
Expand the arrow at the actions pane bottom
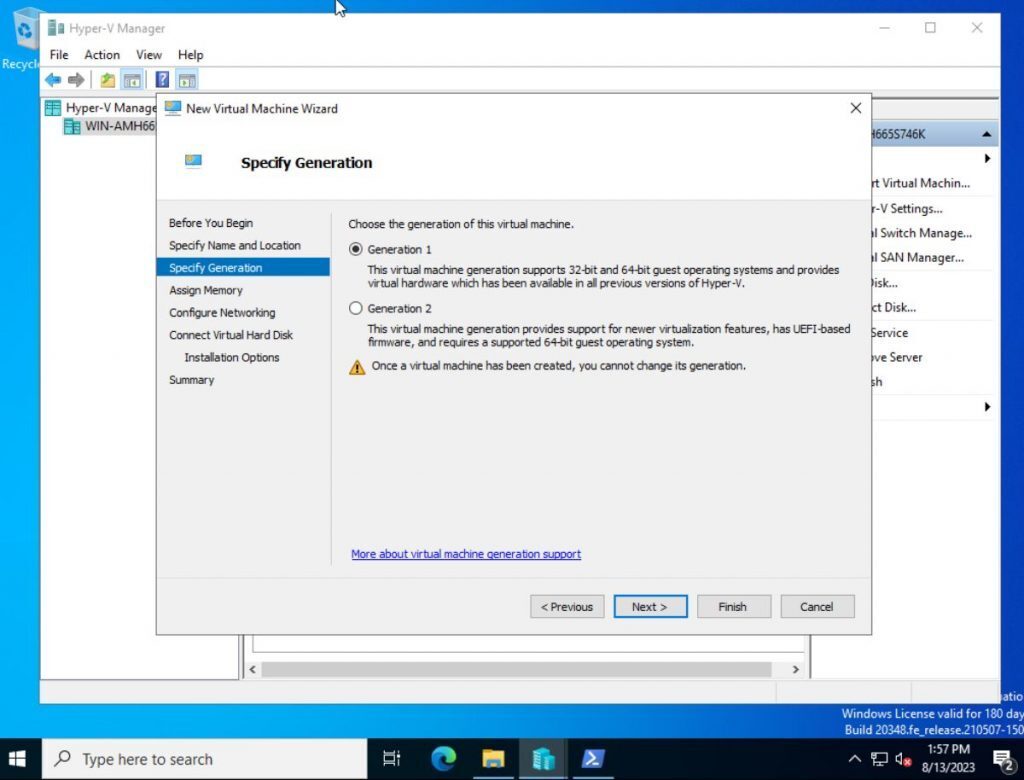987,407
